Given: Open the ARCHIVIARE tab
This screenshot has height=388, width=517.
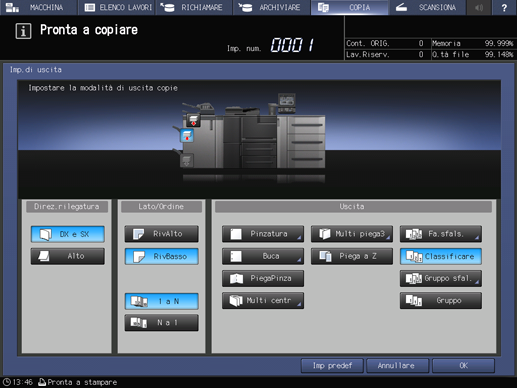Looking at the screenshot, I should [x=272, y=7].
